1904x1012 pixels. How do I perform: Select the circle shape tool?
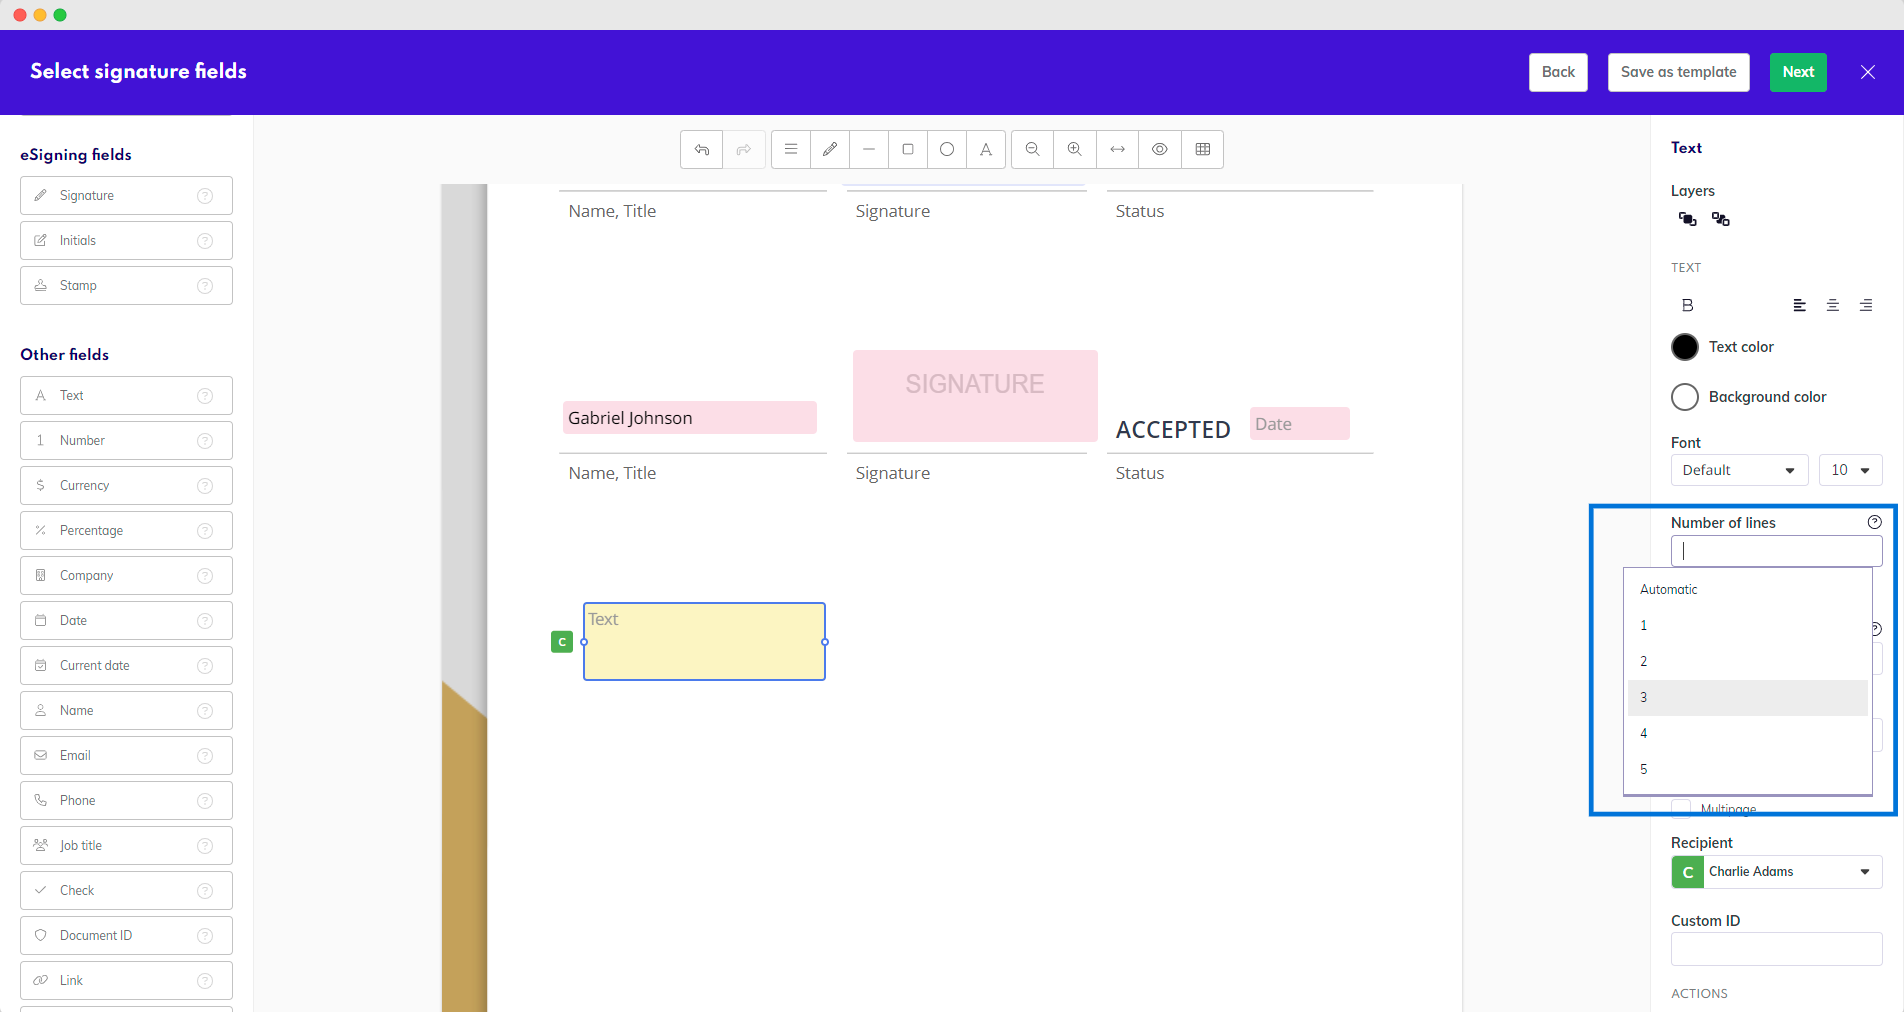947,150
